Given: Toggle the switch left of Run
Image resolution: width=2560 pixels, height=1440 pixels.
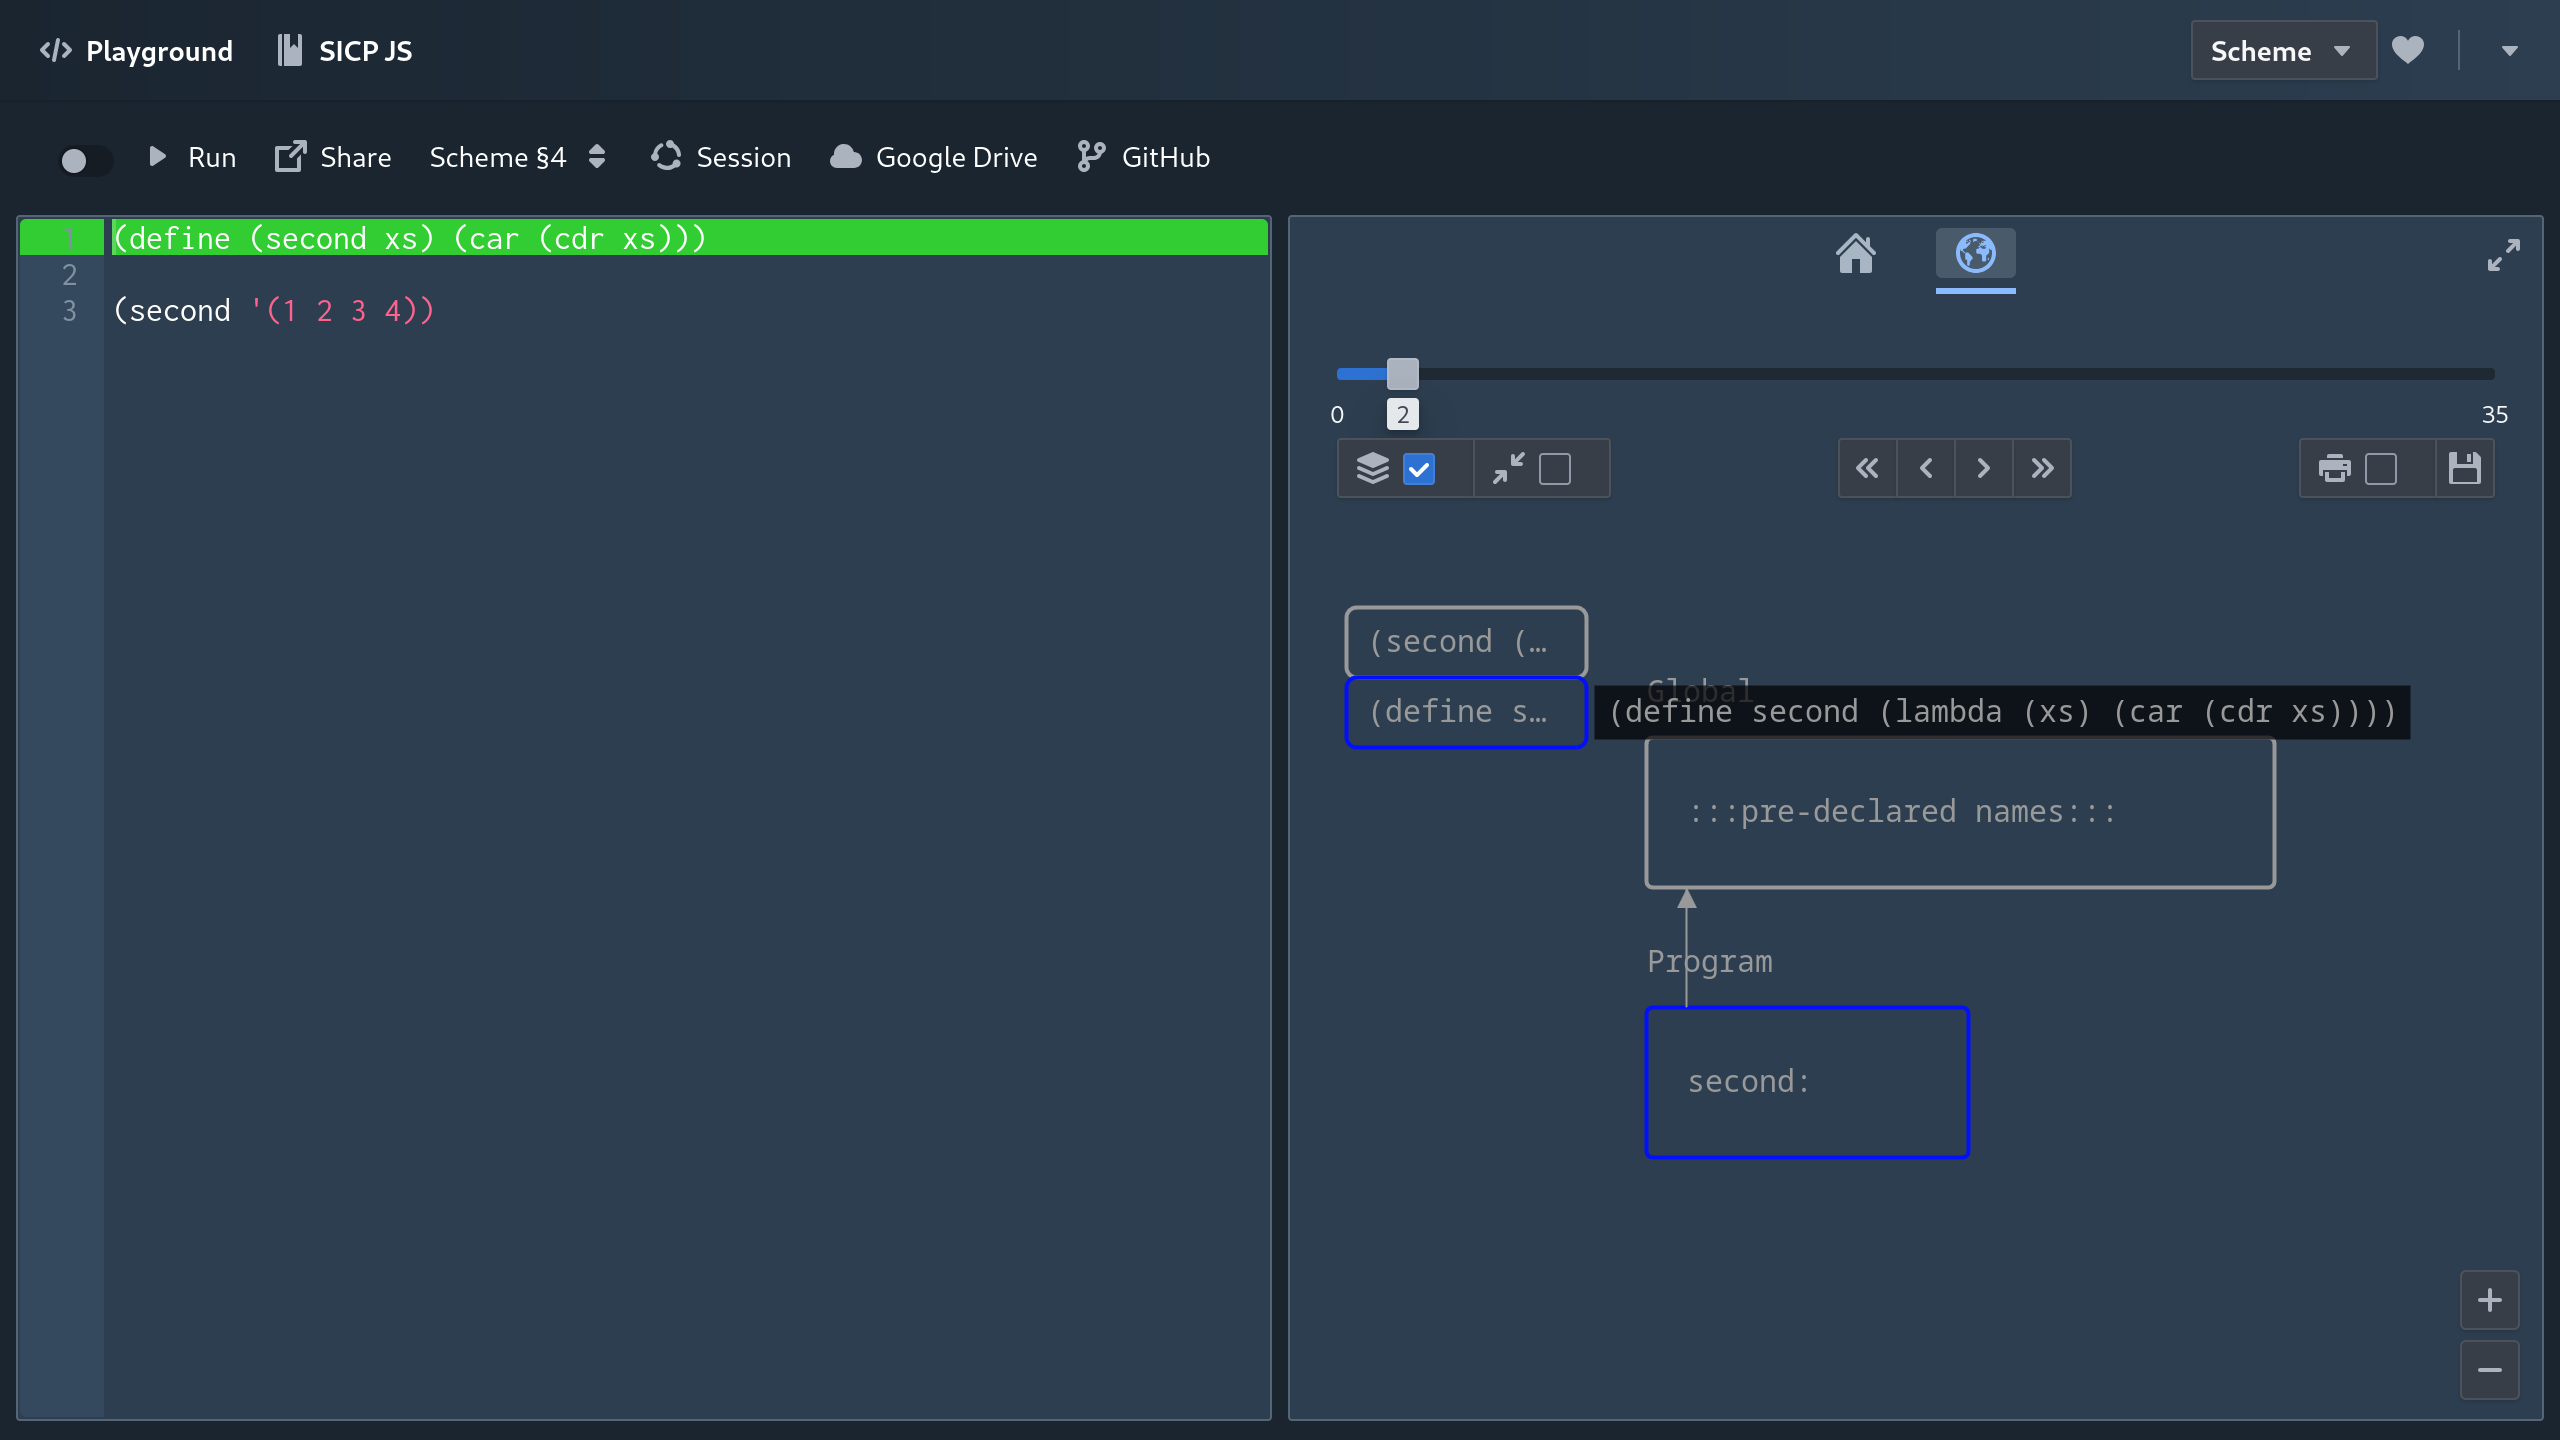Looking at the screenshot, I should click(x=85, y=160).
